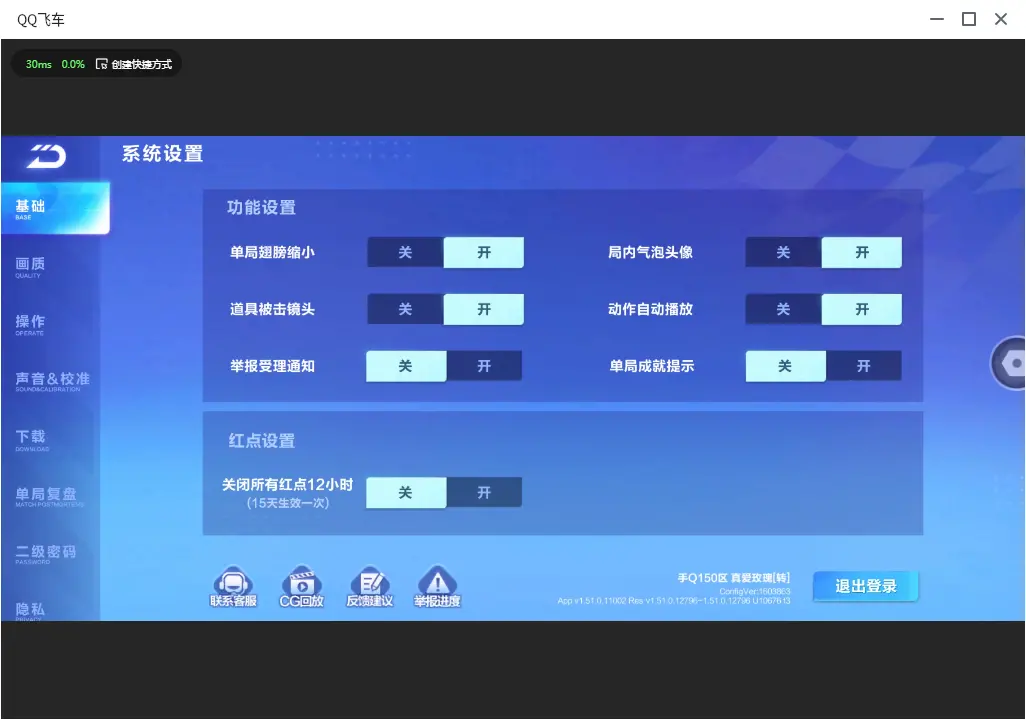This screenshot has height=720, width=1026.
Task: Open CG回放 replay icon
Action: 302,586
